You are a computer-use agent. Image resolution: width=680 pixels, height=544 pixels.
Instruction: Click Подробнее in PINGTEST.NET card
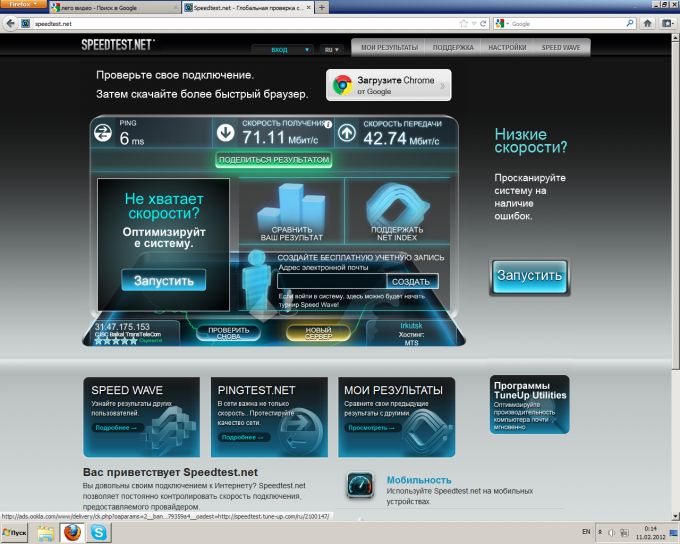click(x=242, y=437)
